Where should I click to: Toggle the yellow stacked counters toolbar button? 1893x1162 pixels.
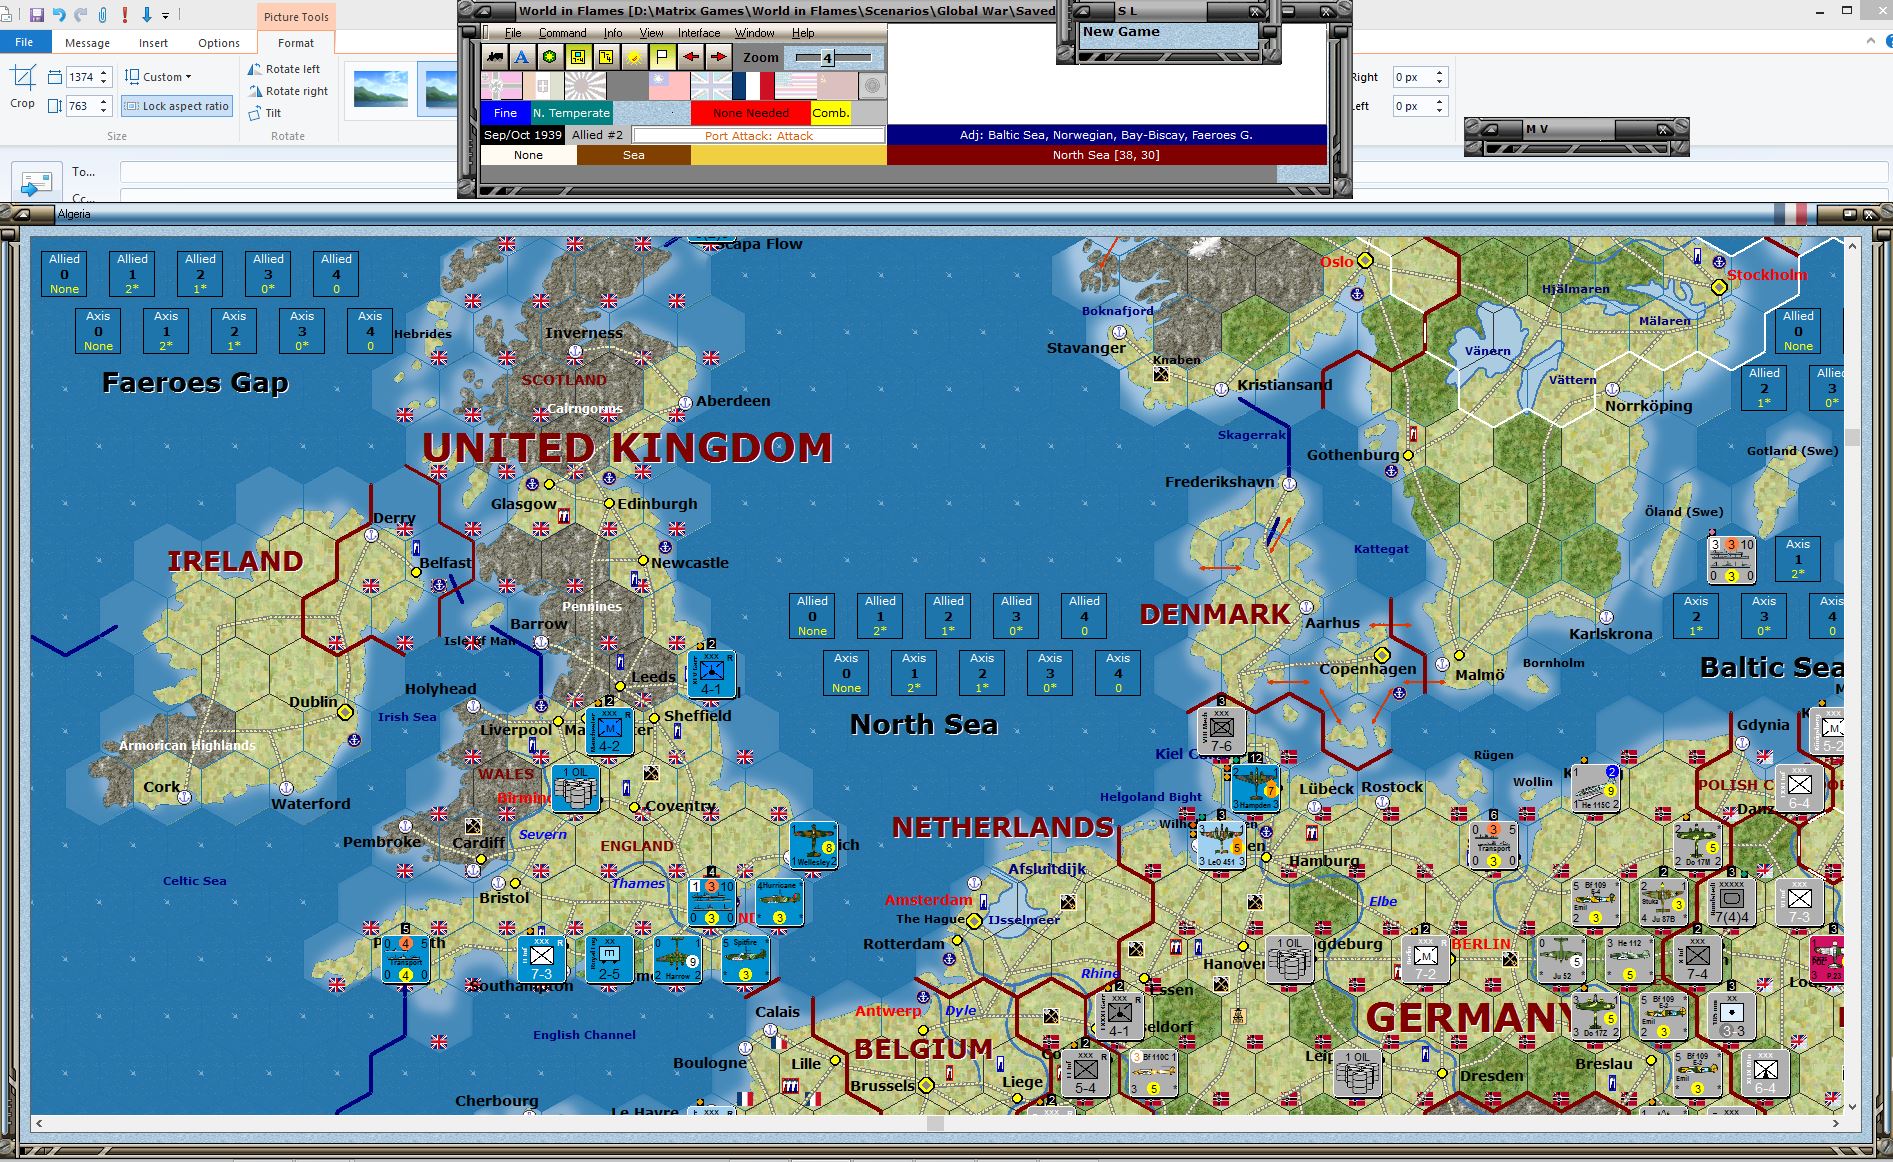tap(606, 57)
